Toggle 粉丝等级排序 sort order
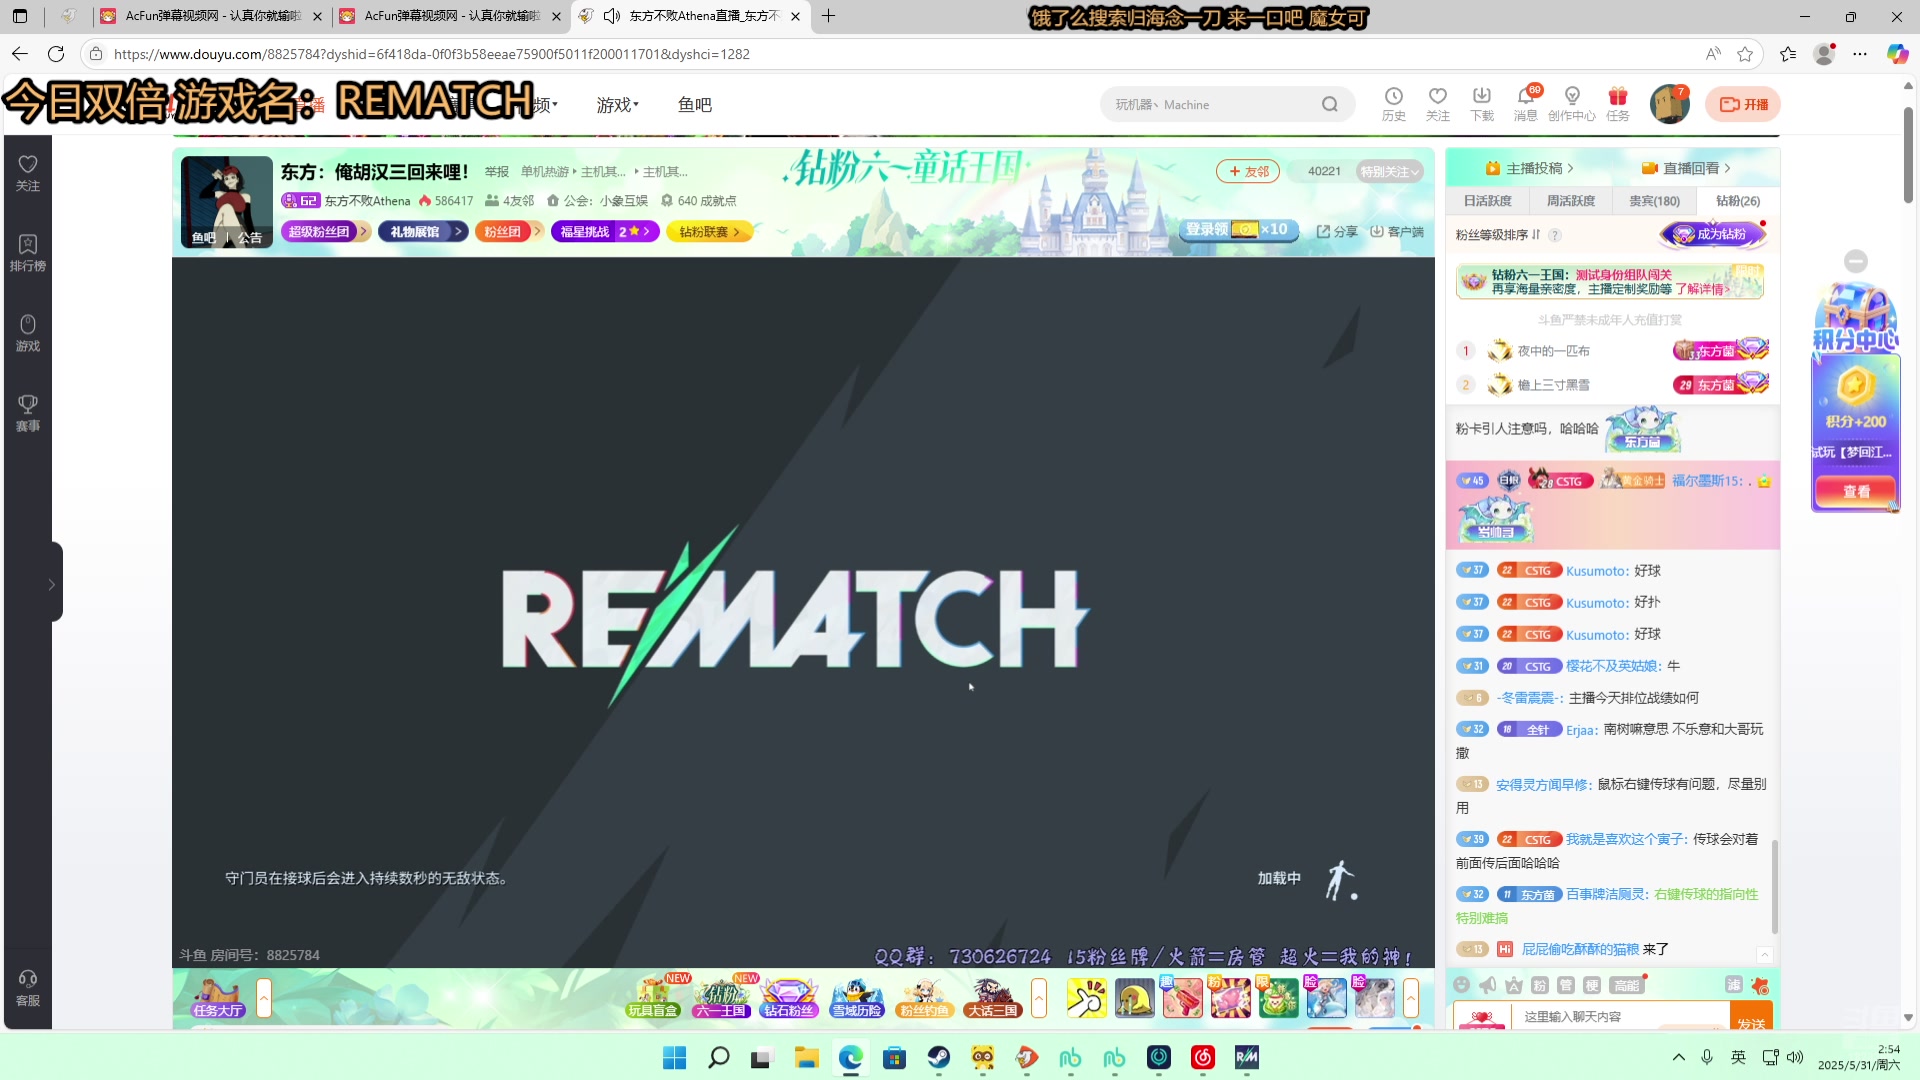 click(1497, 235)
